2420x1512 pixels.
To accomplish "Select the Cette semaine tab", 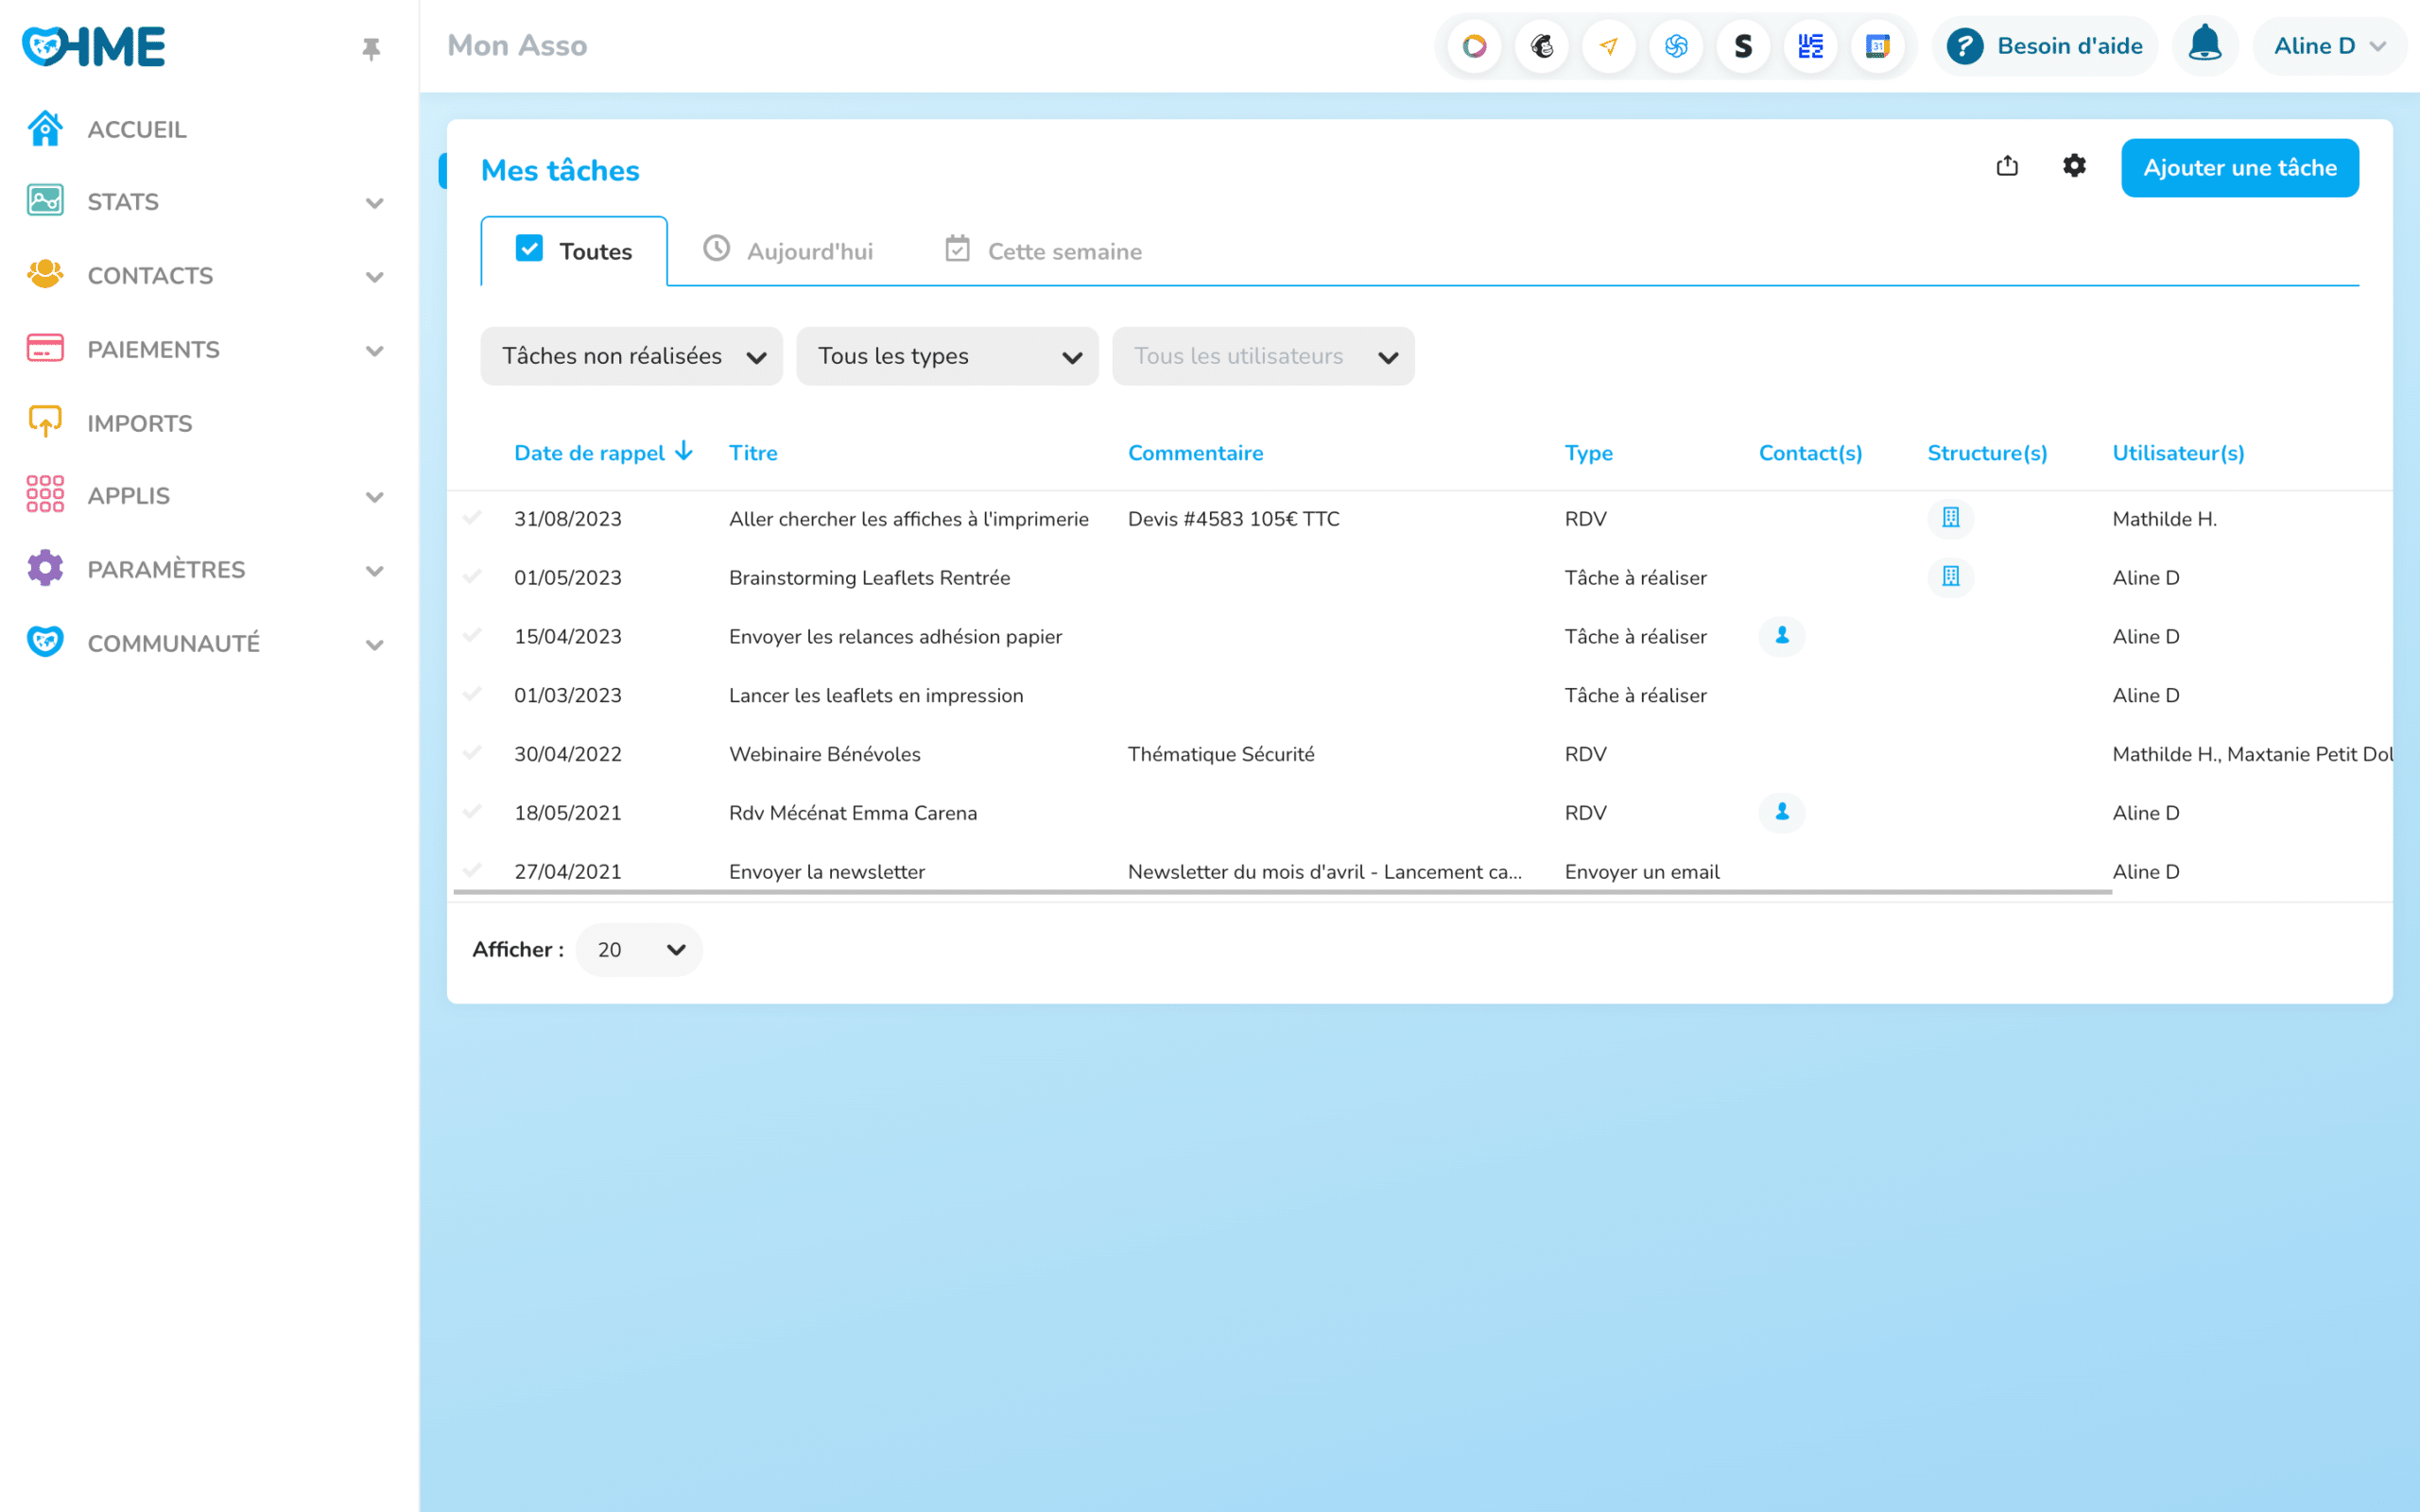I will click(x=1044, y=251).
